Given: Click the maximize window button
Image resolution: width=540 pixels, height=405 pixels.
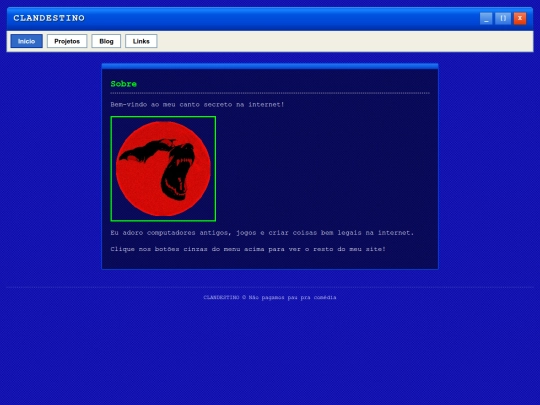Looking at the screenshot, I should pyautogui.click(x=503, y=19).
